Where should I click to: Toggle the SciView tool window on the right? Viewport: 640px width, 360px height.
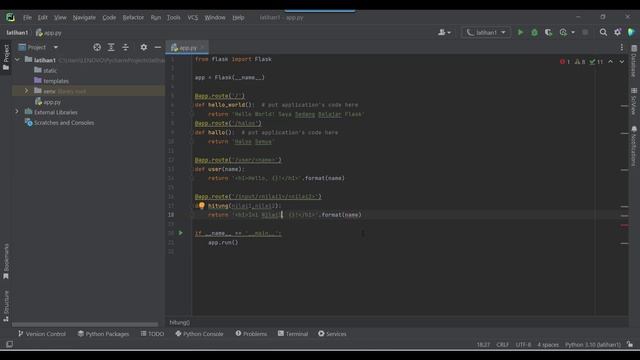634,101
